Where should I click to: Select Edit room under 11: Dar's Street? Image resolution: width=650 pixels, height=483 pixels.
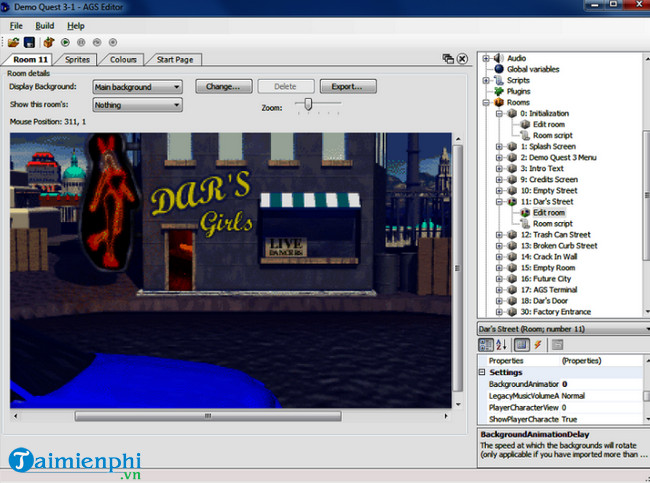coord(548,213)
